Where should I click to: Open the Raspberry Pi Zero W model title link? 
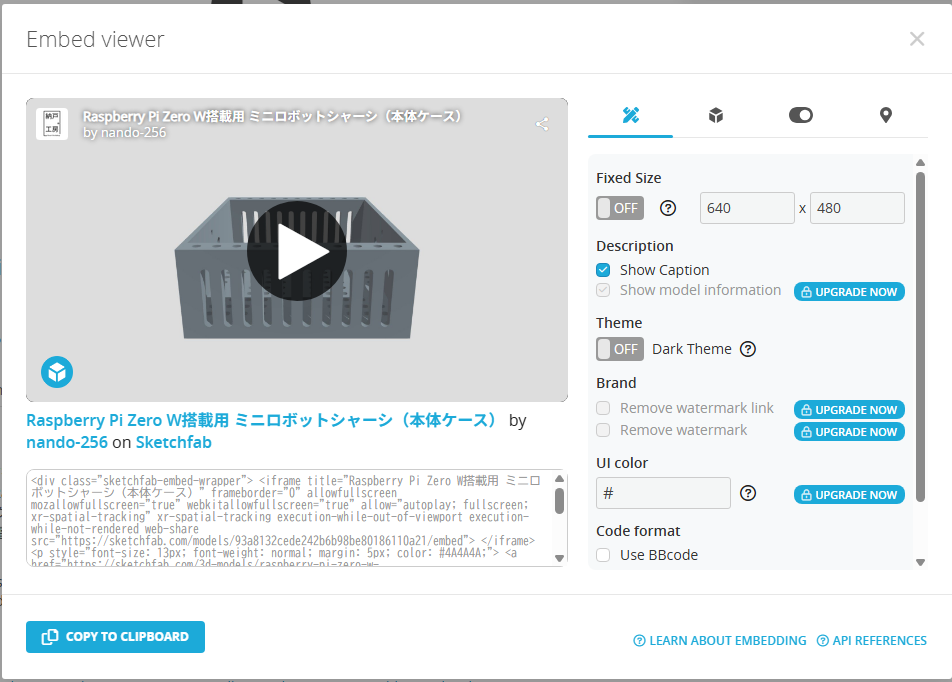click(262, 420)
